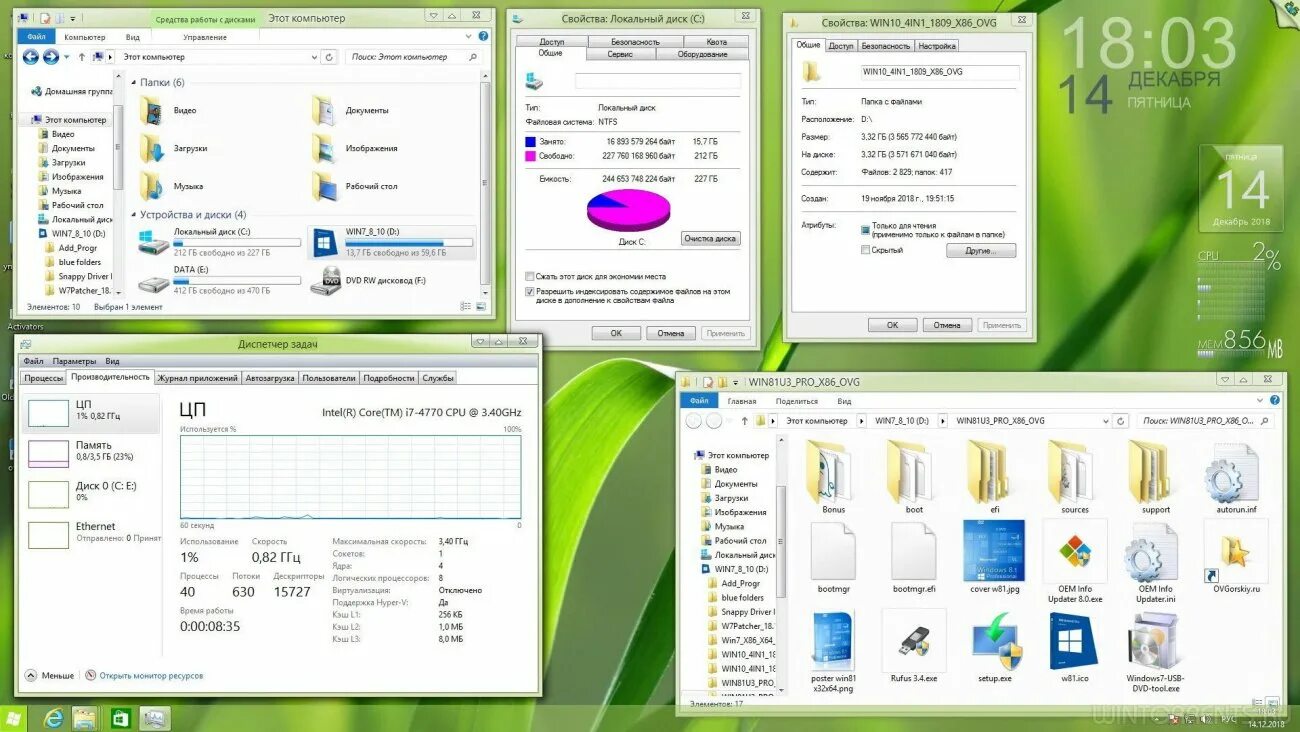The image size is (1300, 732).
Task: Open the Store icon on the taskbar
Action: click(120, 718)
